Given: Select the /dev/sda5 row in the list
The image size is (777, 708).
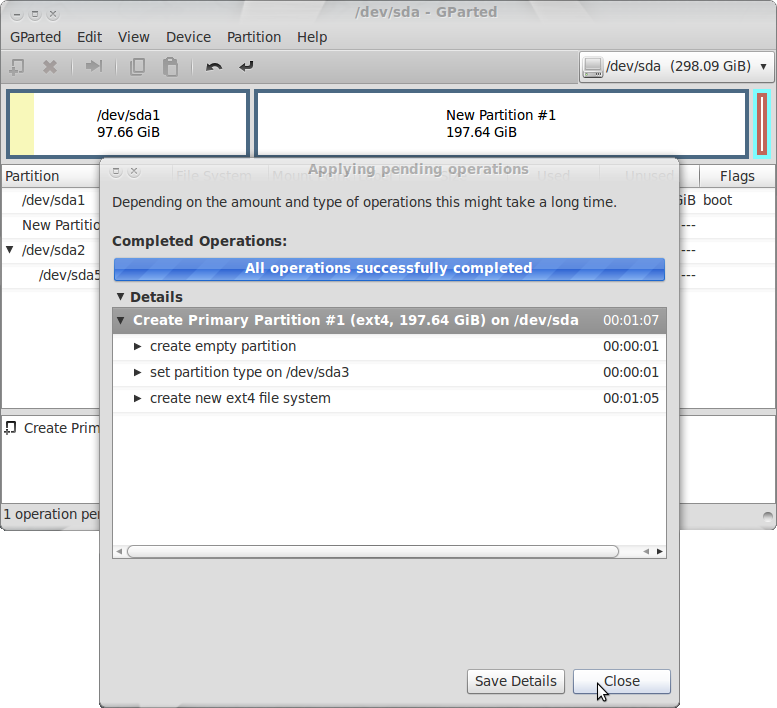Looking at the screenshot, I should coord(69,275).
